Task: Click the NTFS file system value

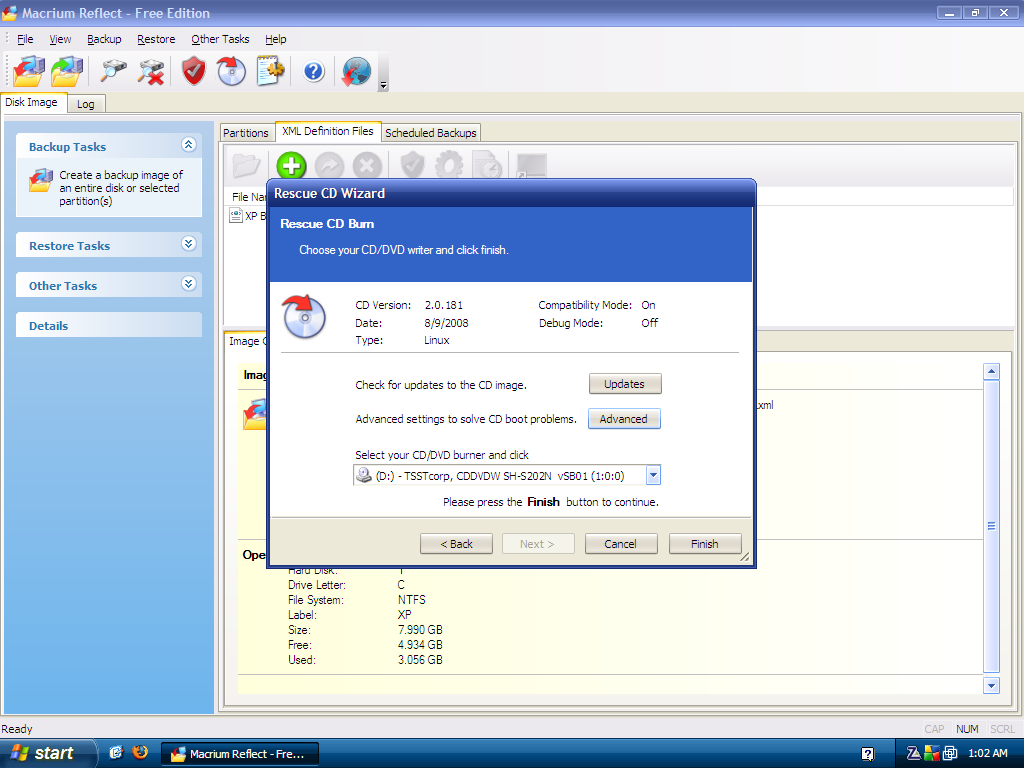Action: tap(411, 600)
